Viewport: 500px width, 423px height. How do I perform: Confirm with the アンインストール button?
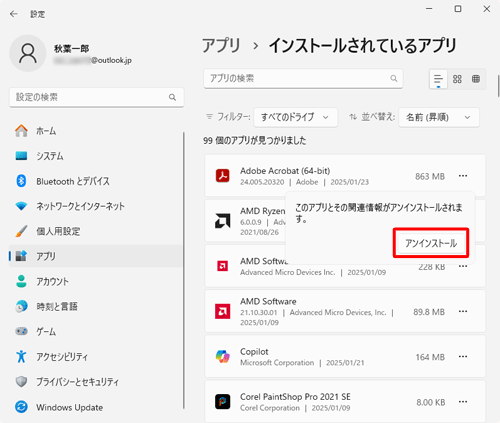coord(431,243)
